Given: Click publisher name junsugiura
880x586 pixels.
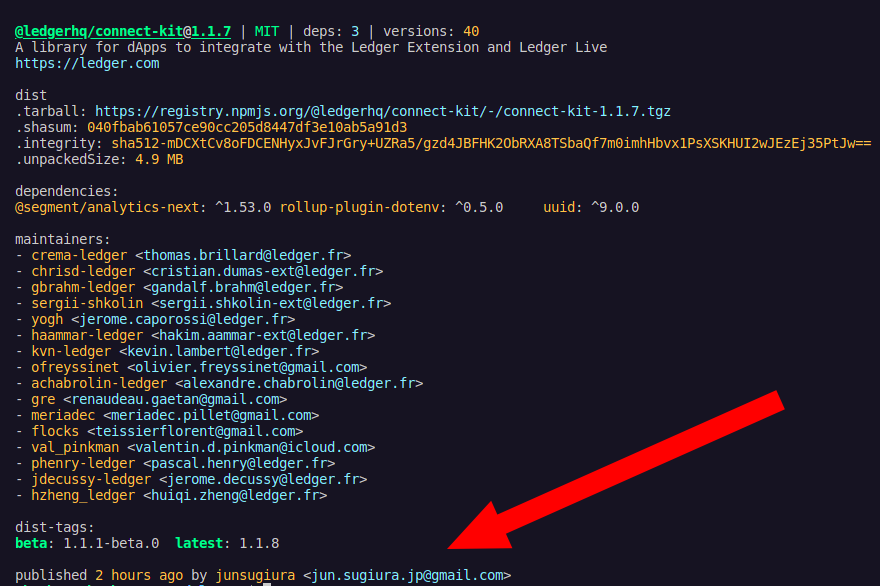Looking at the screenshot, I should pos(255,575).
